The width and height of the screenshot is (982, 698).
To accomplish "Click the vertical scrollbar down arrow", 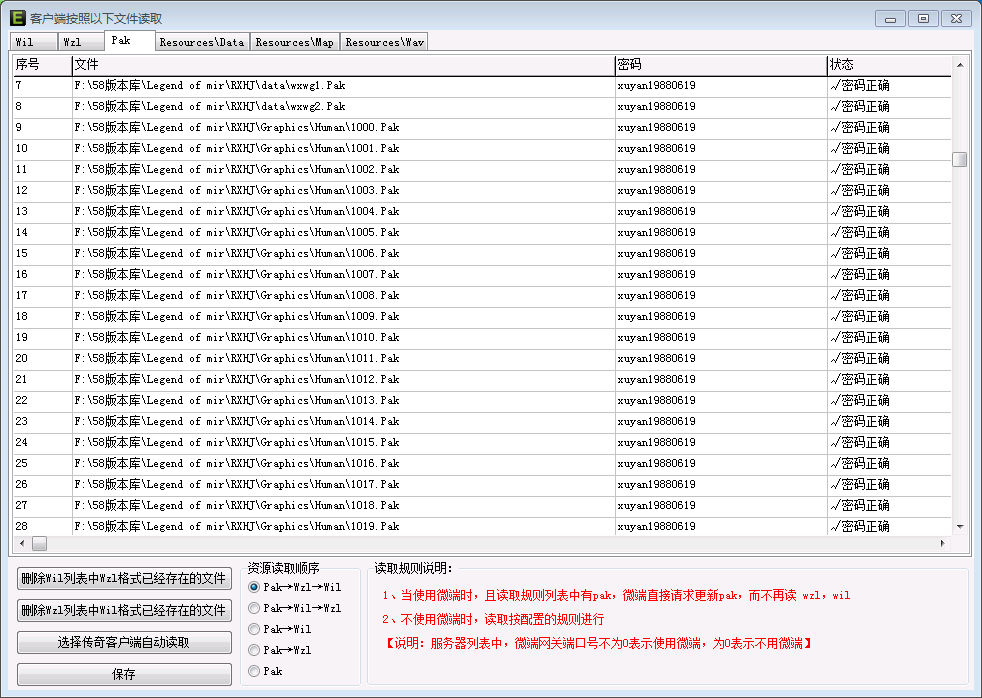I will 960,526.
